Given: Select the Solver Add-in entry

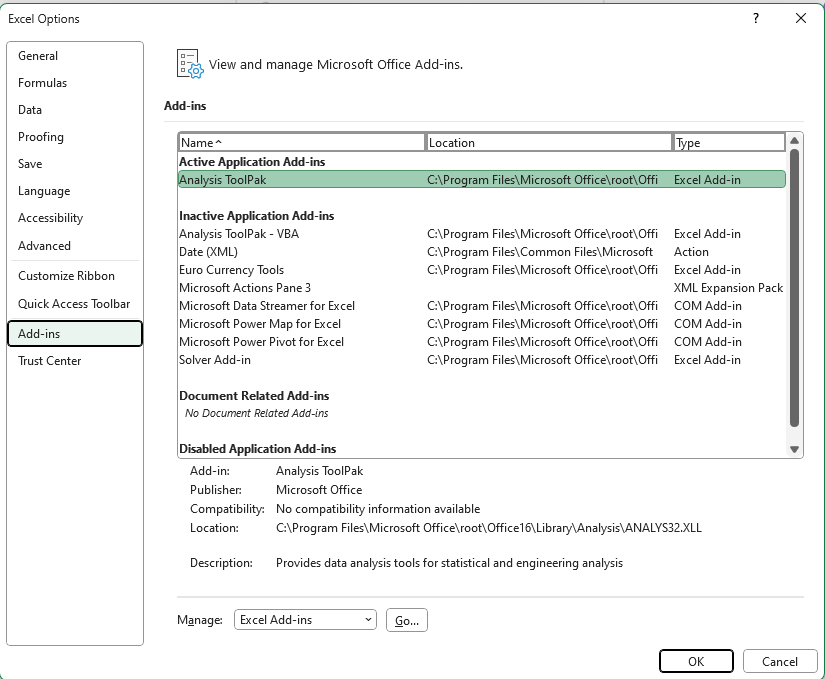Looking at the screenshot, I should [x=300, y=359].
